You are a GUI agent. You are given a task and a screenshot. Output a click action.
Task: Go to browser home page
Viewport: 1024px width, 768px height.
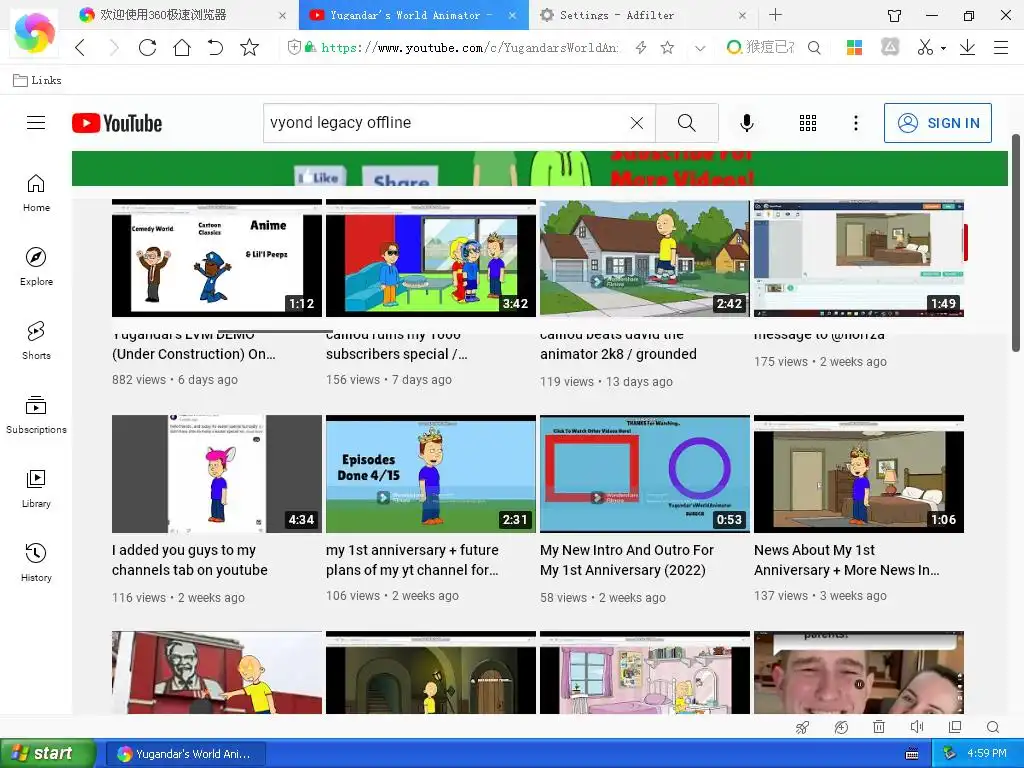coord(182,47)
